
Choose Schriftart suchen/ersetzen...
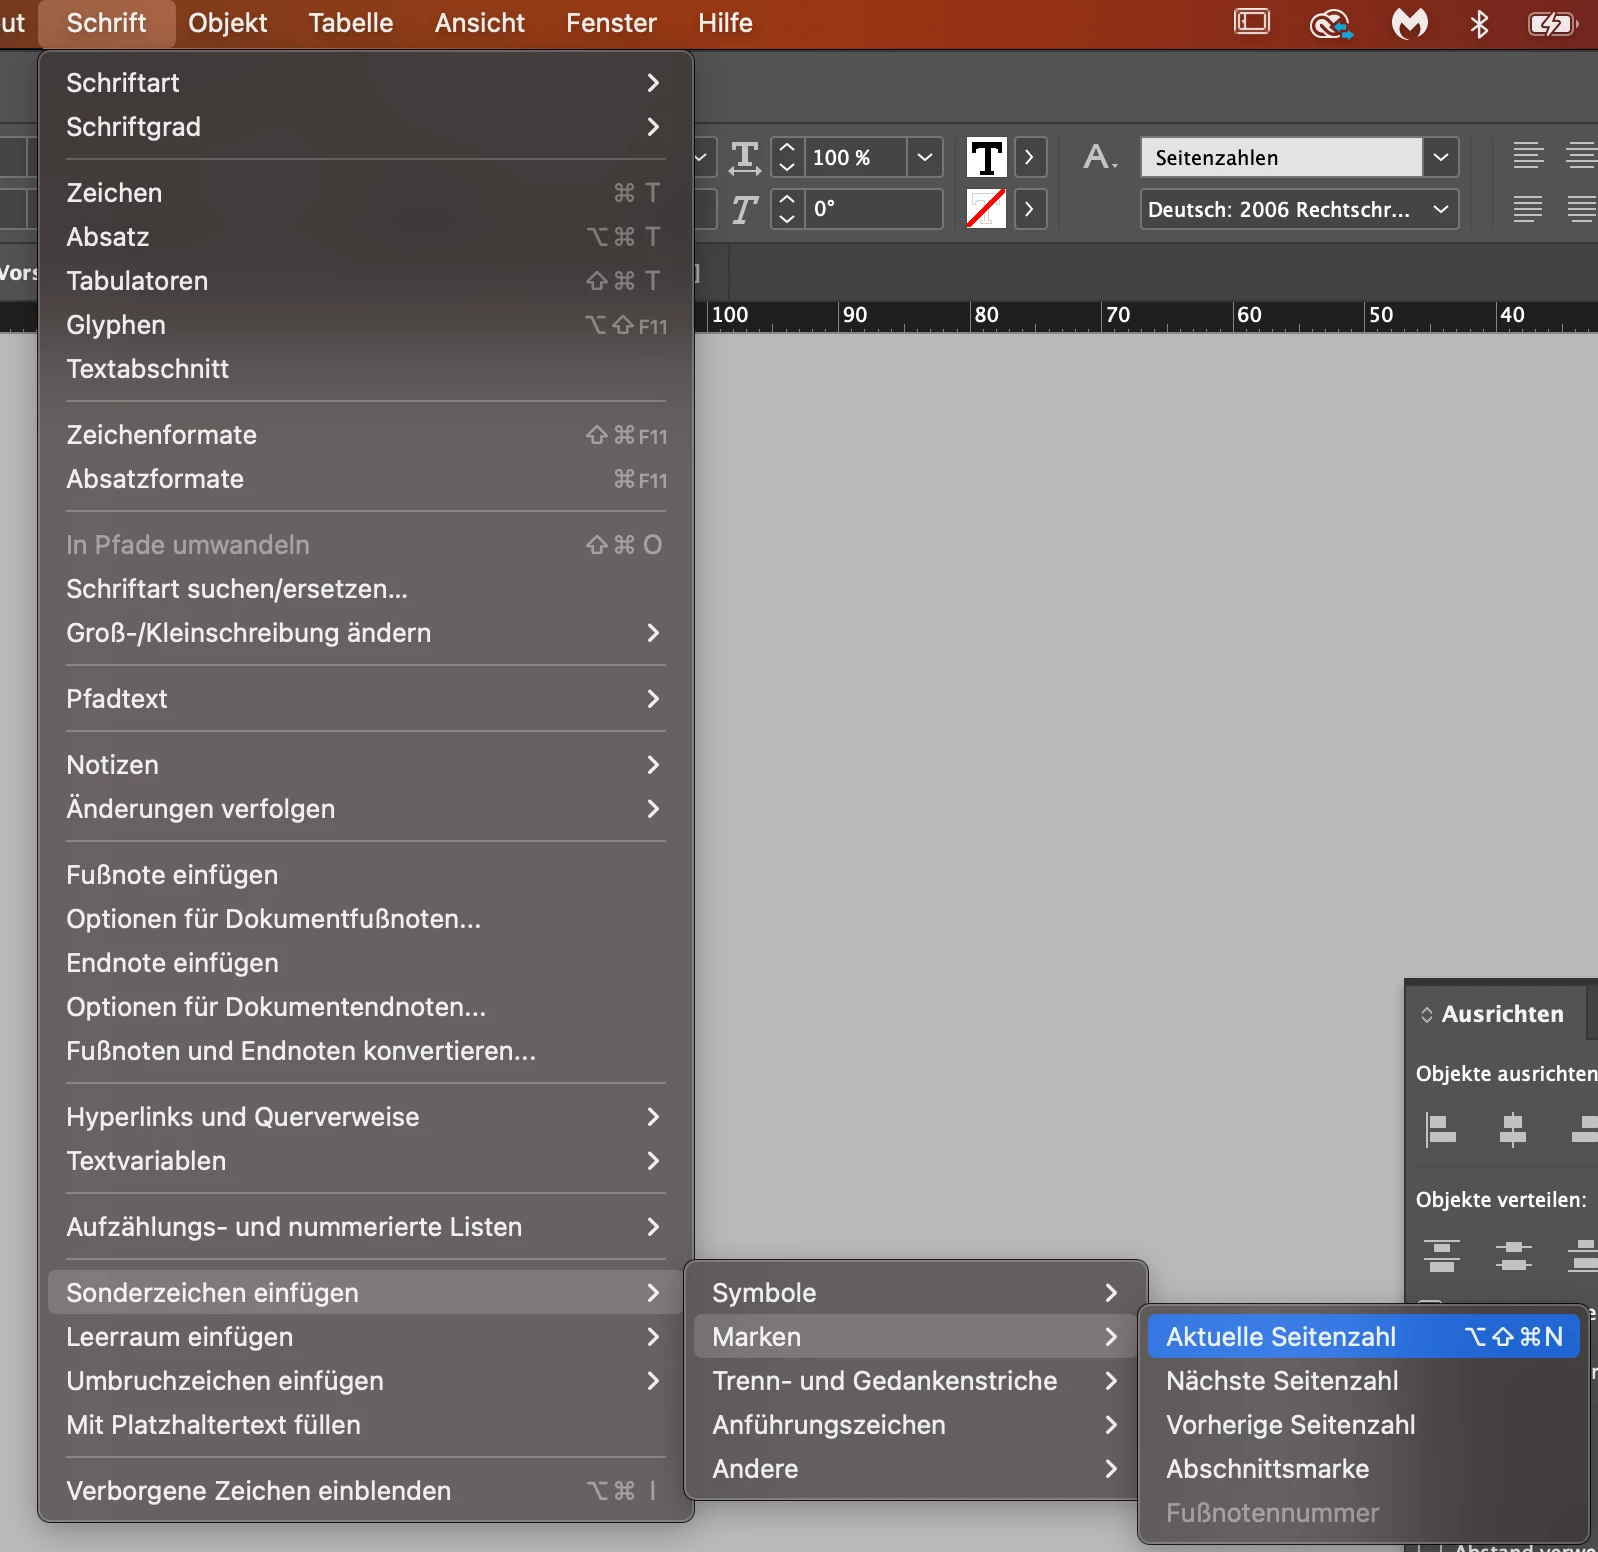(365, 589)
